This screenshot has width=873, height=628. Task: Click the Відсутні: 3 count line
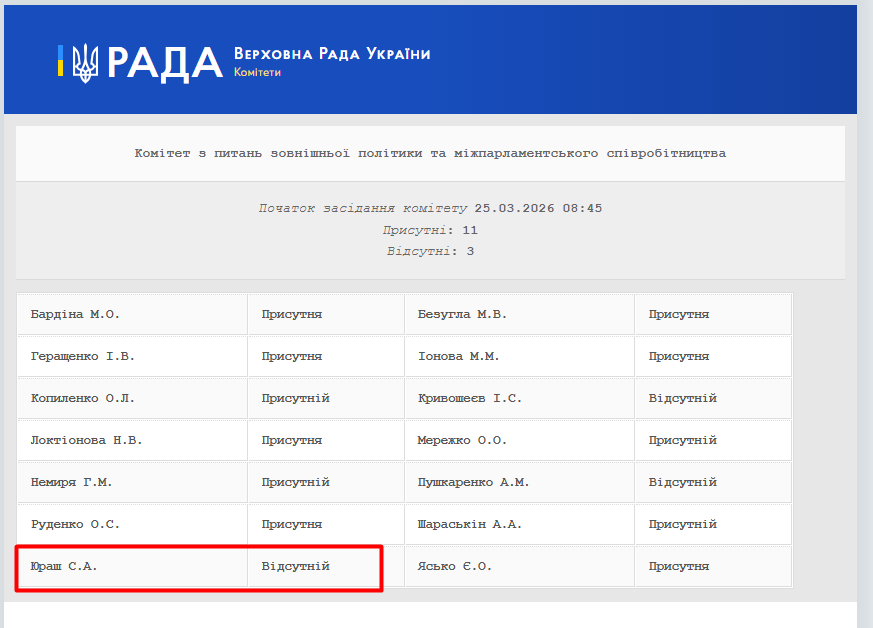pos(430,251)
